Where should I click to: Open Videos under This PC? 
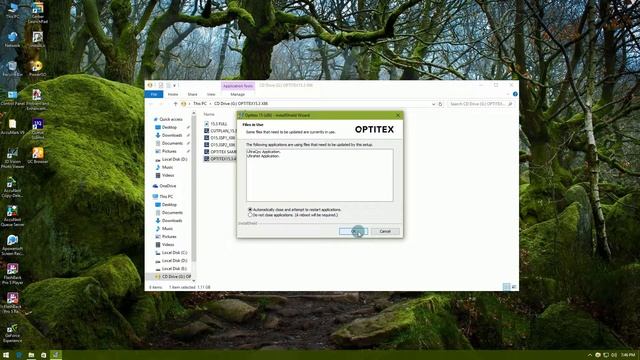tap(168, 244)
